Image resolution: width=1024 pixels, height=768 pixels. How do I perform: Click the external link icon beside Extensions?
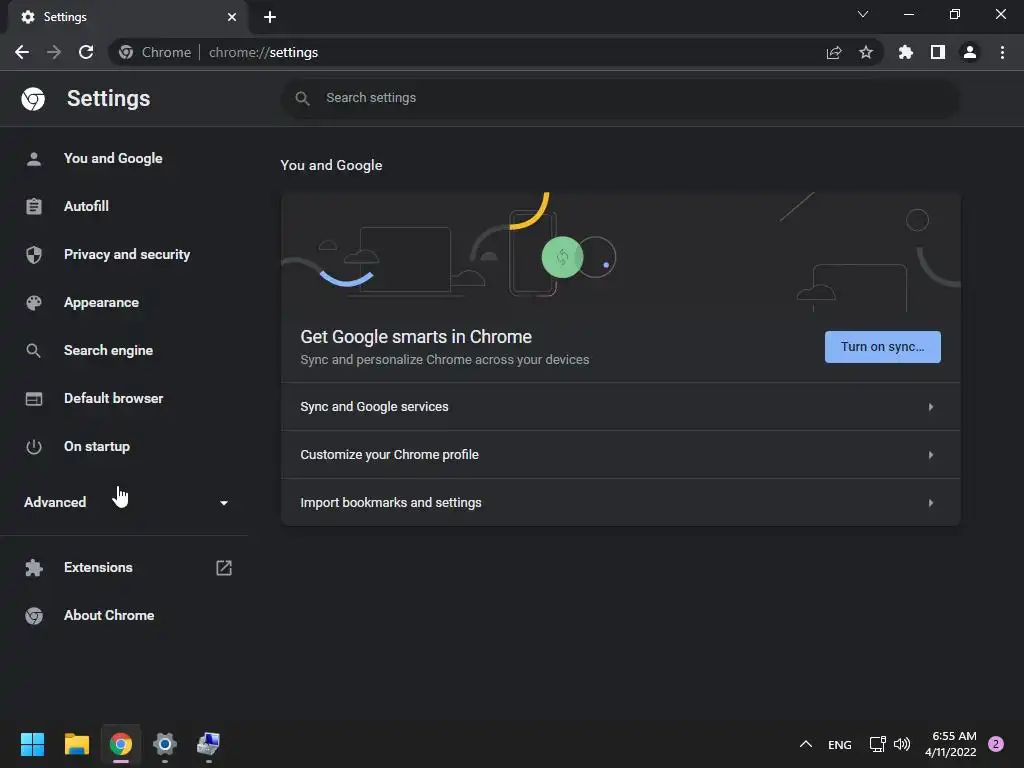coord(224,568)
